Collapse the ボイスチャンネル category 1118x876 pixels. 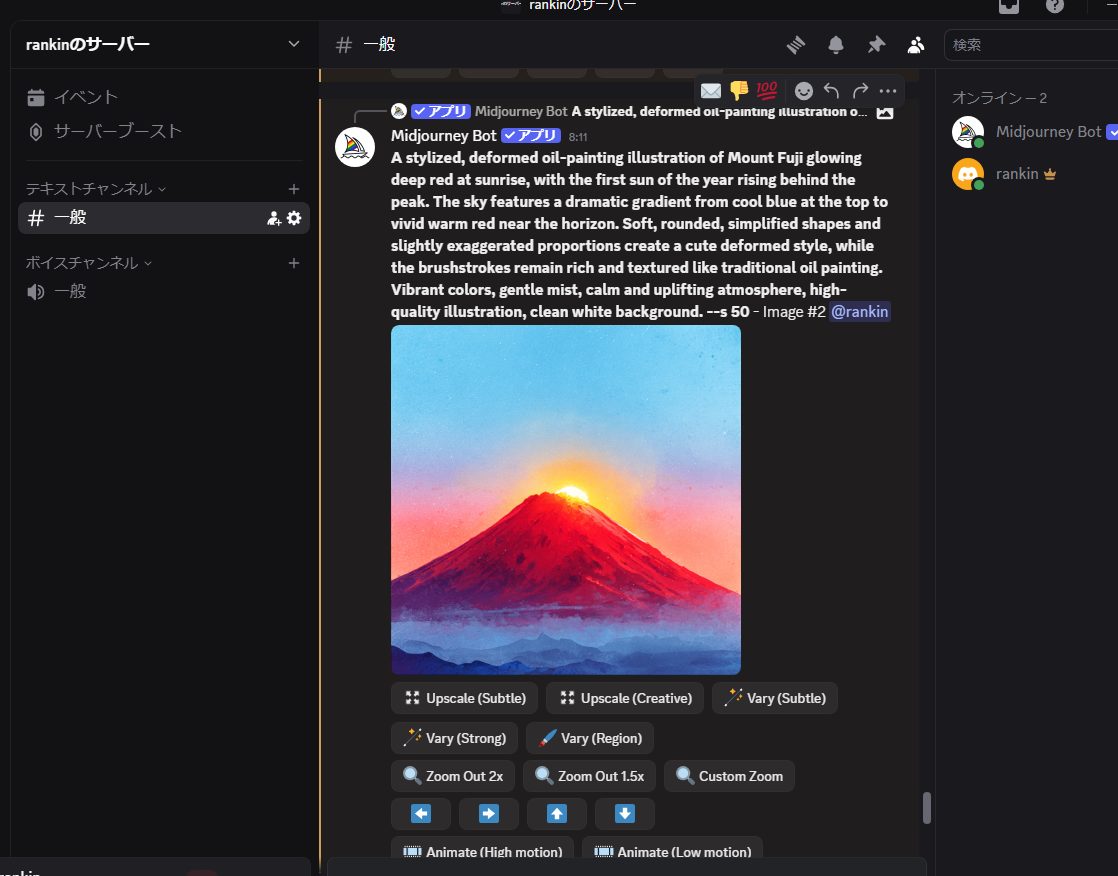pos(88,263)
